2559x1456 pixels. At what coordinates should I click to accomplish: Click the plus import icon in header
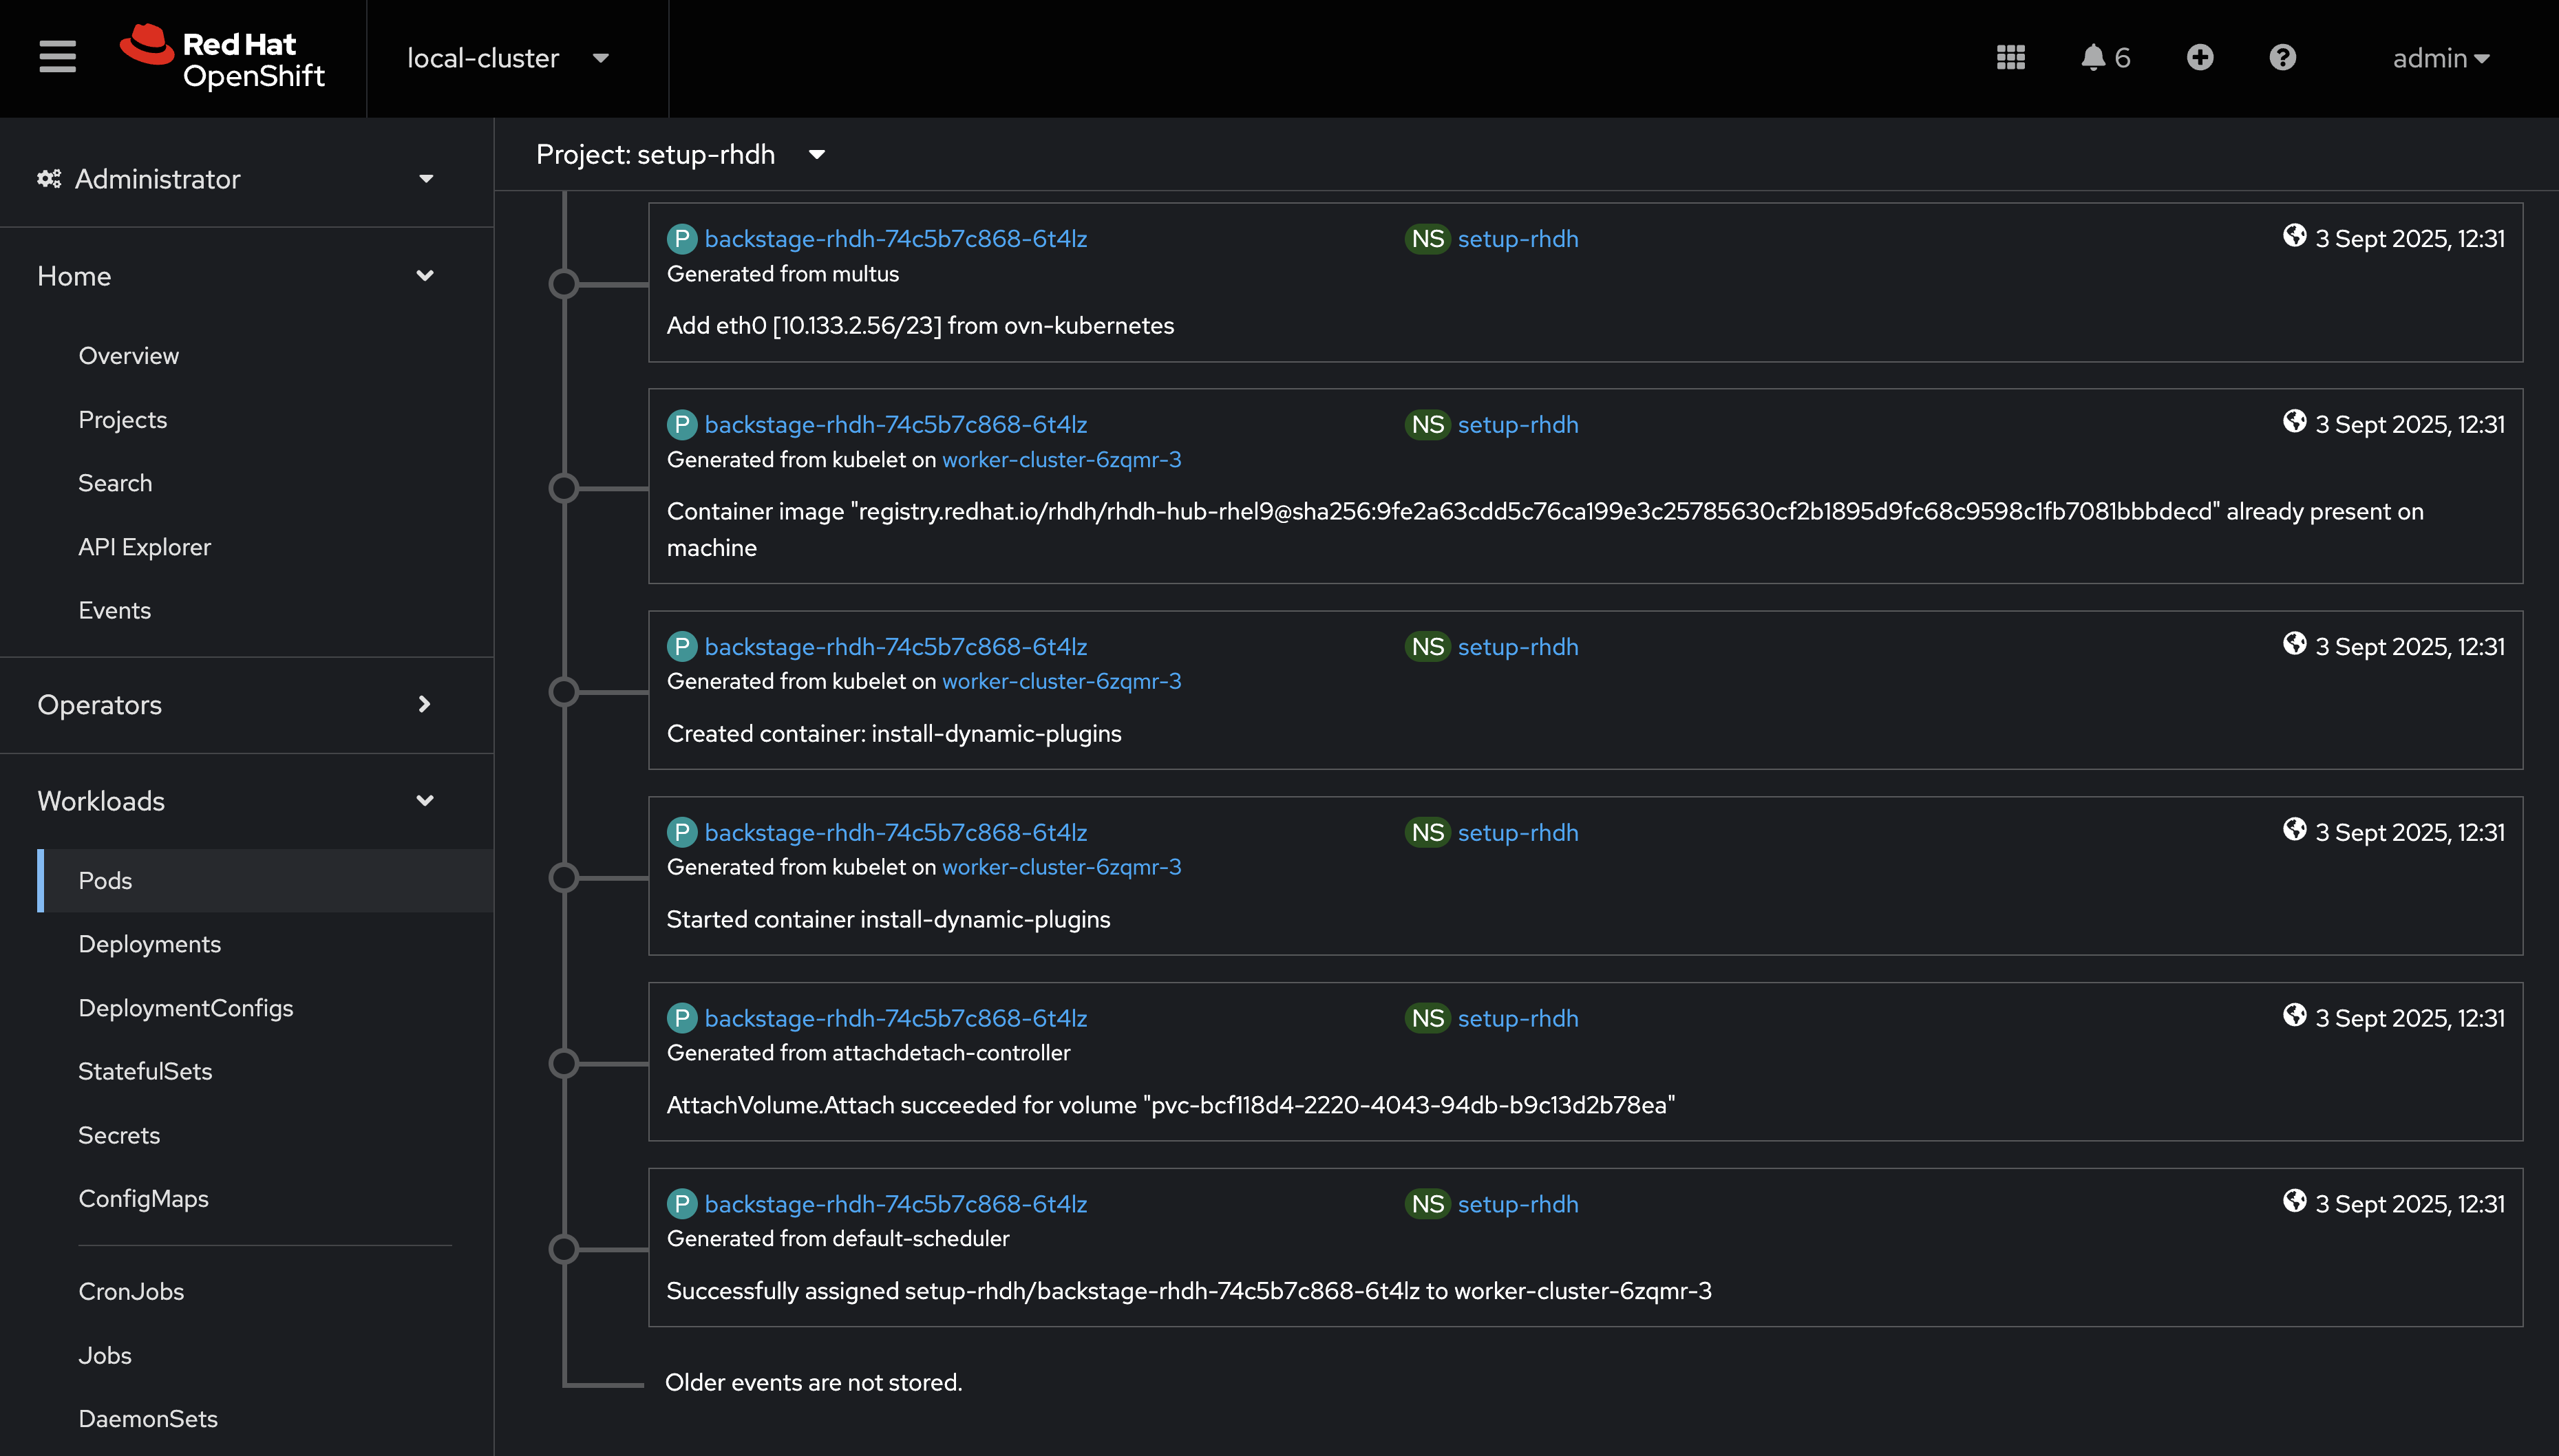pyautogui.click(x=2199, y=57)
